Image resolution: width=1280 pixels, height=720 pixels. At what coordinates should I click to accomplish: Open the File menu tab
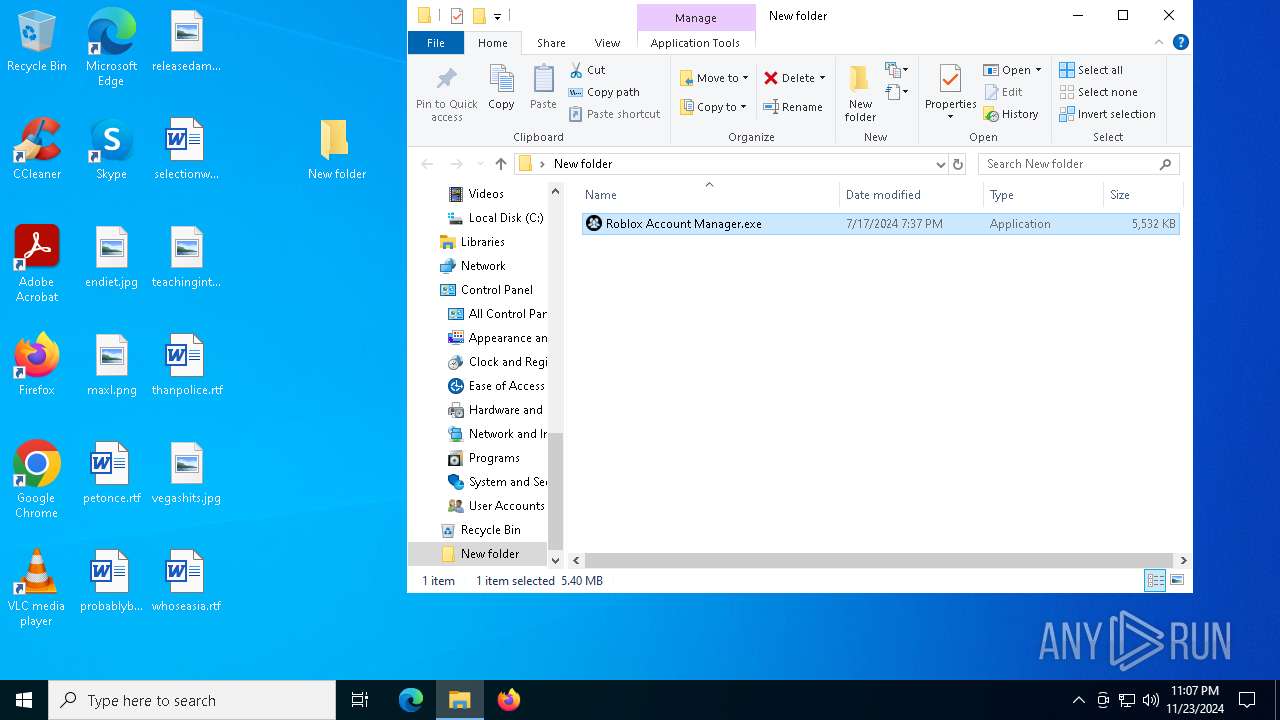click(436, 43)
